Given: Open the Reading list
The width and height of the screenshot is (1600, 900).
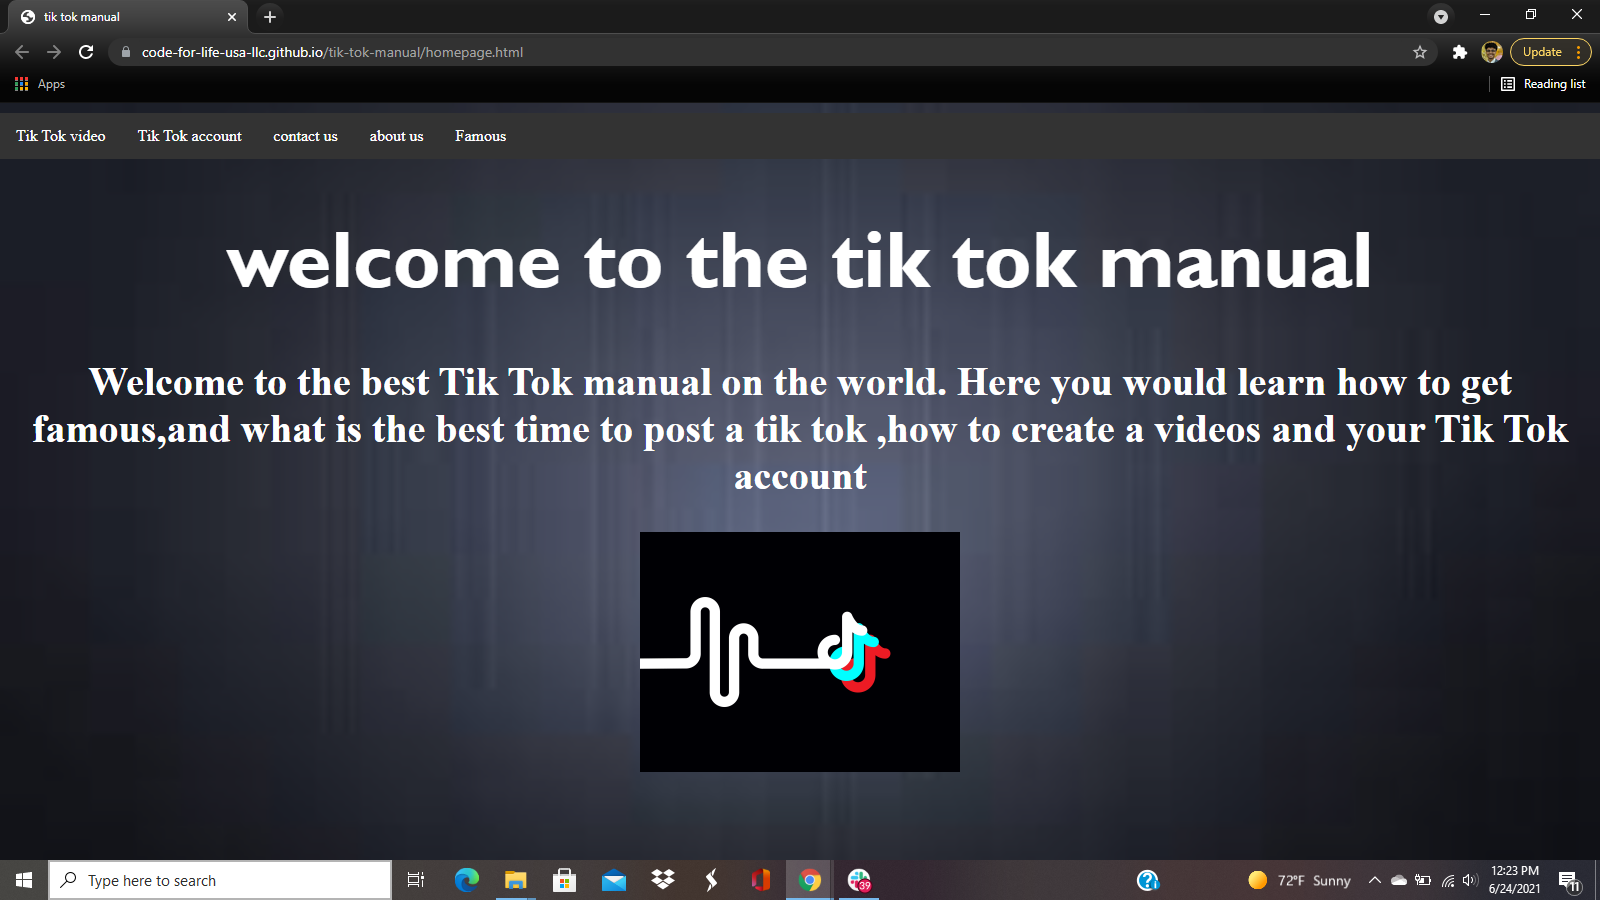Looking at the screenshot, I should coord(1543,84).
